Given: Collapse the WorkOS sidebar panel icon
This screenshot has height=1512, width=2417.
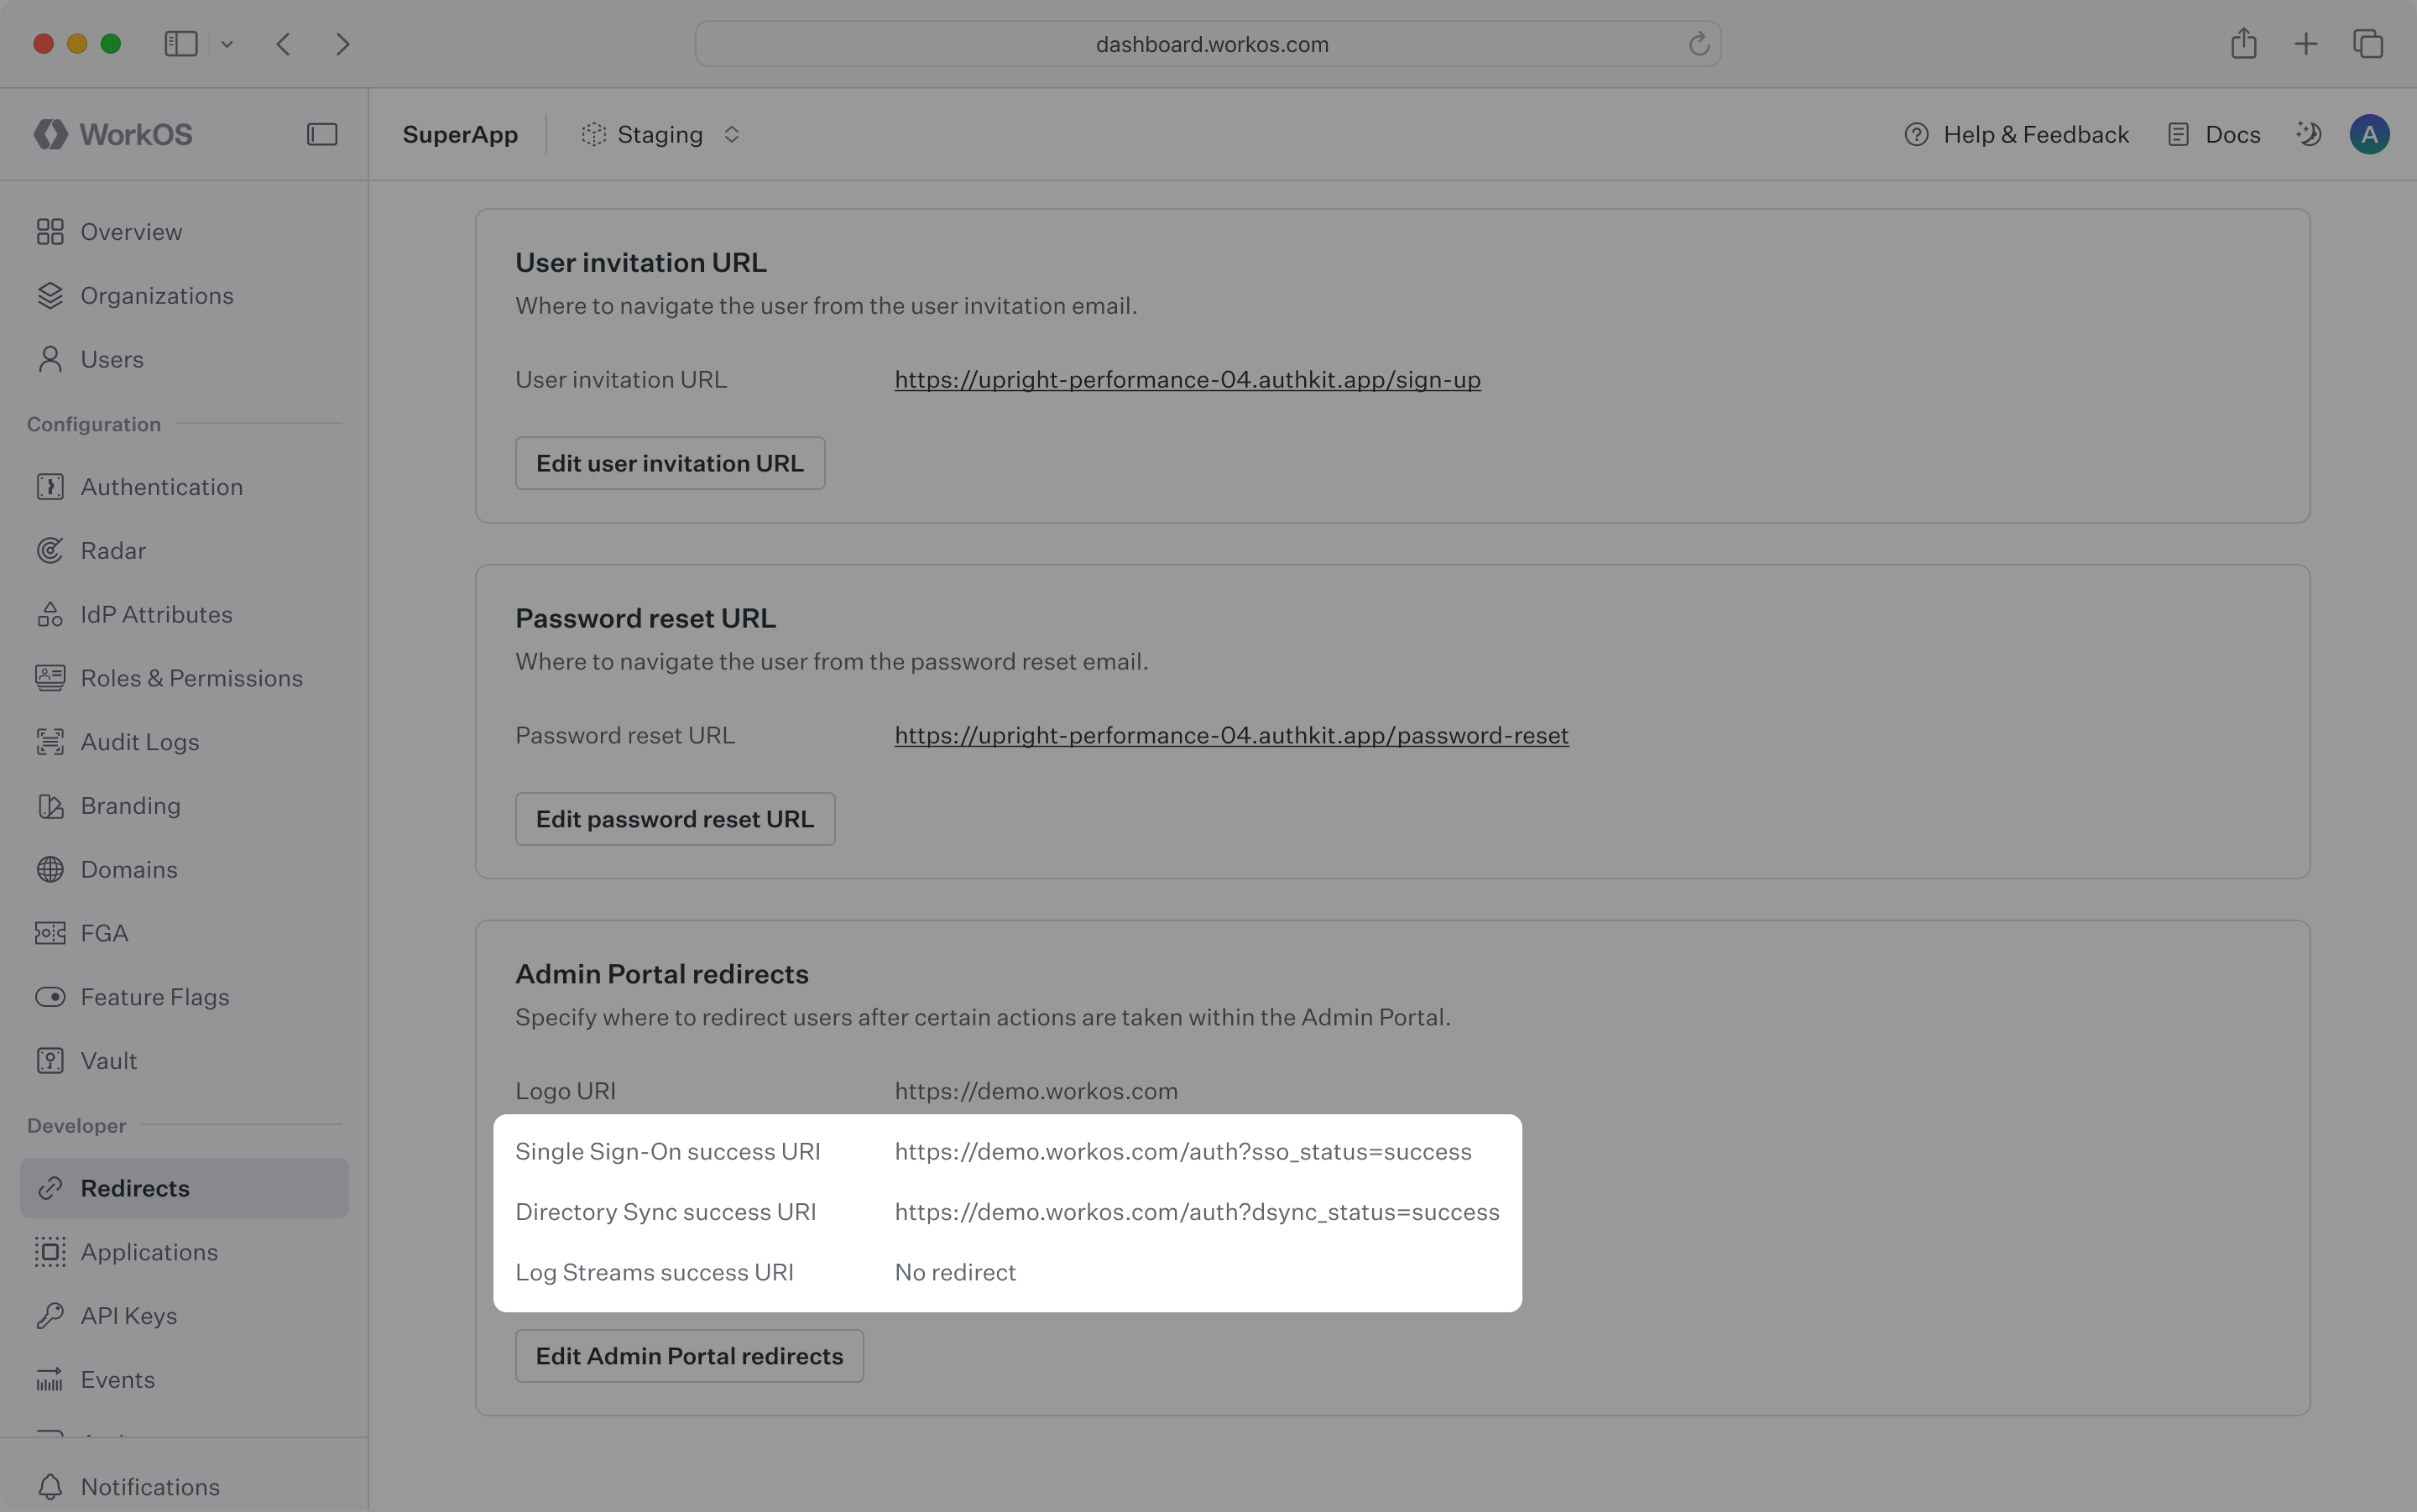Looking at the screenshot, I should coord(322,134).
